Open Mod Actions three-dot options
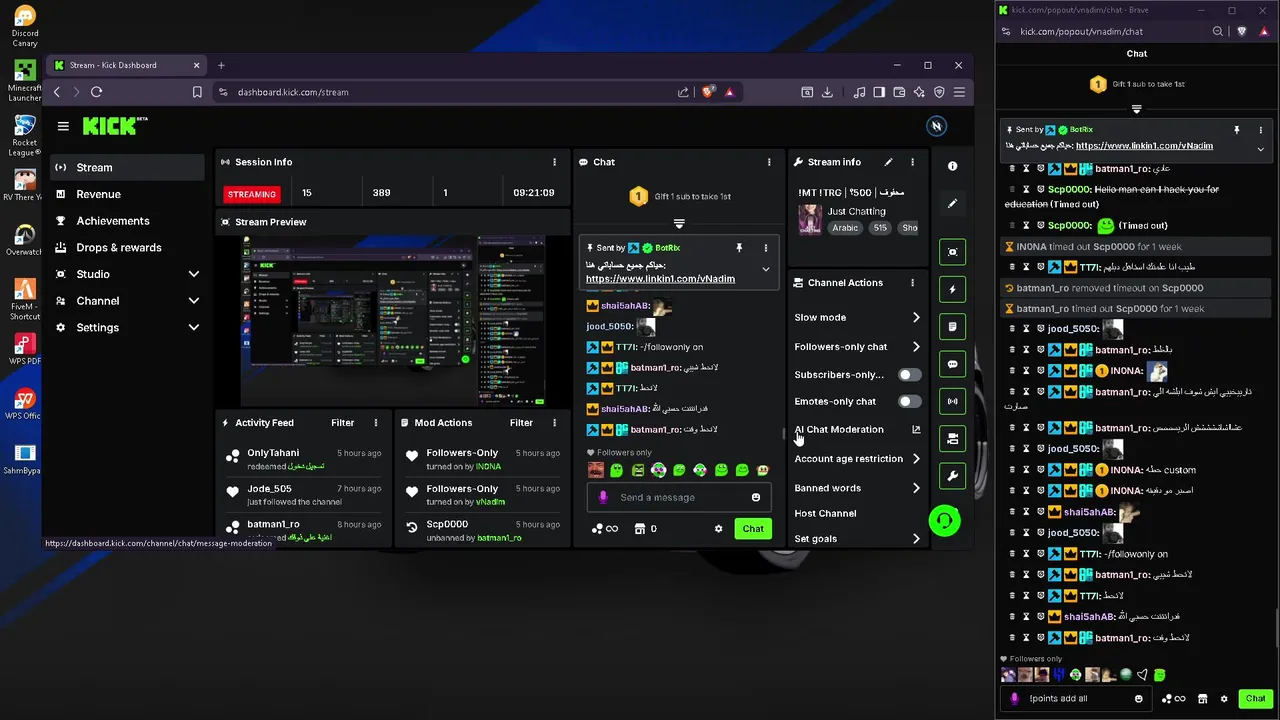 click(555, 423)
